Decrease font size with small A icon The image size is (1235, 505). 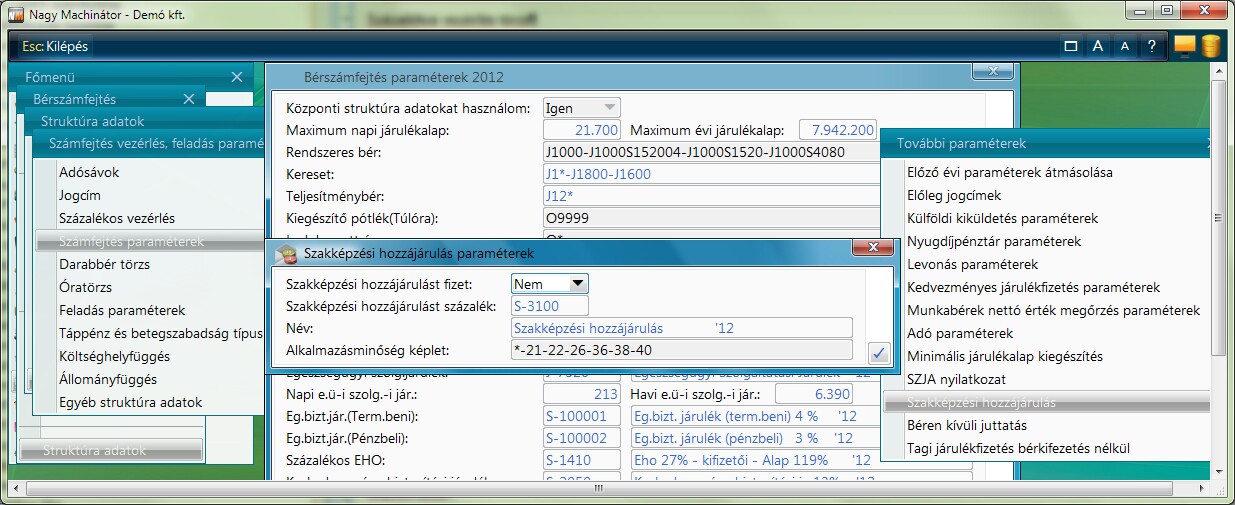coord(1125,46)
